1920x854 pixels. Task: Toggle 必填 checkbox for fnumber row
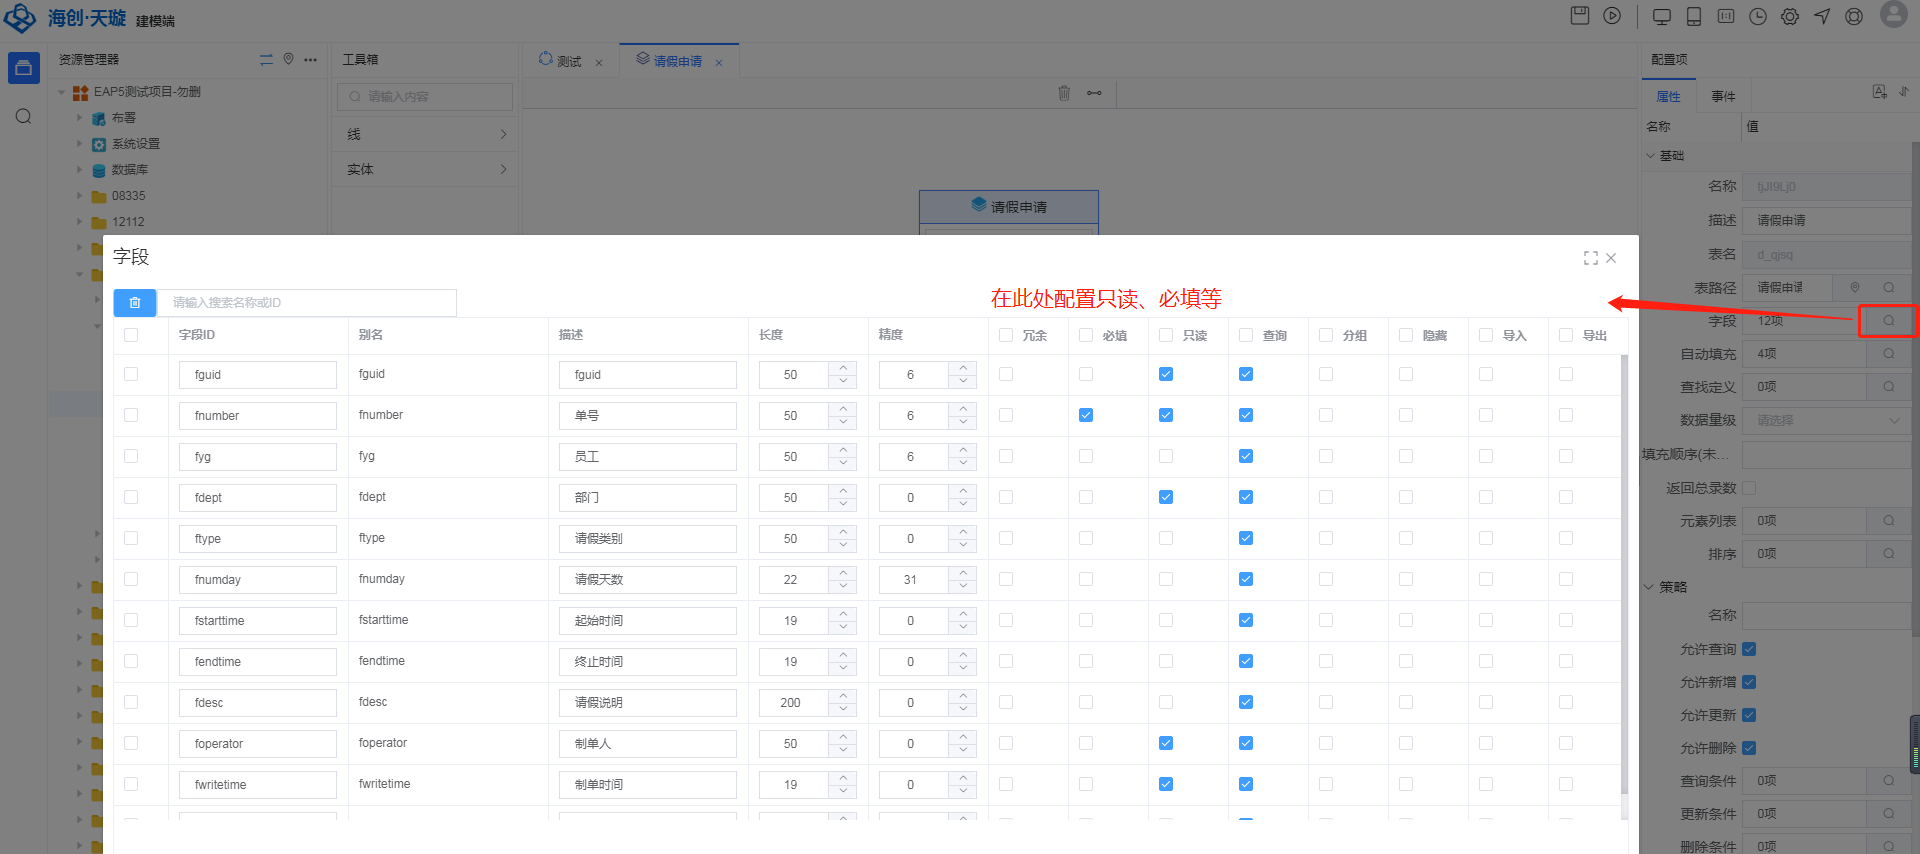point(1086,415)
